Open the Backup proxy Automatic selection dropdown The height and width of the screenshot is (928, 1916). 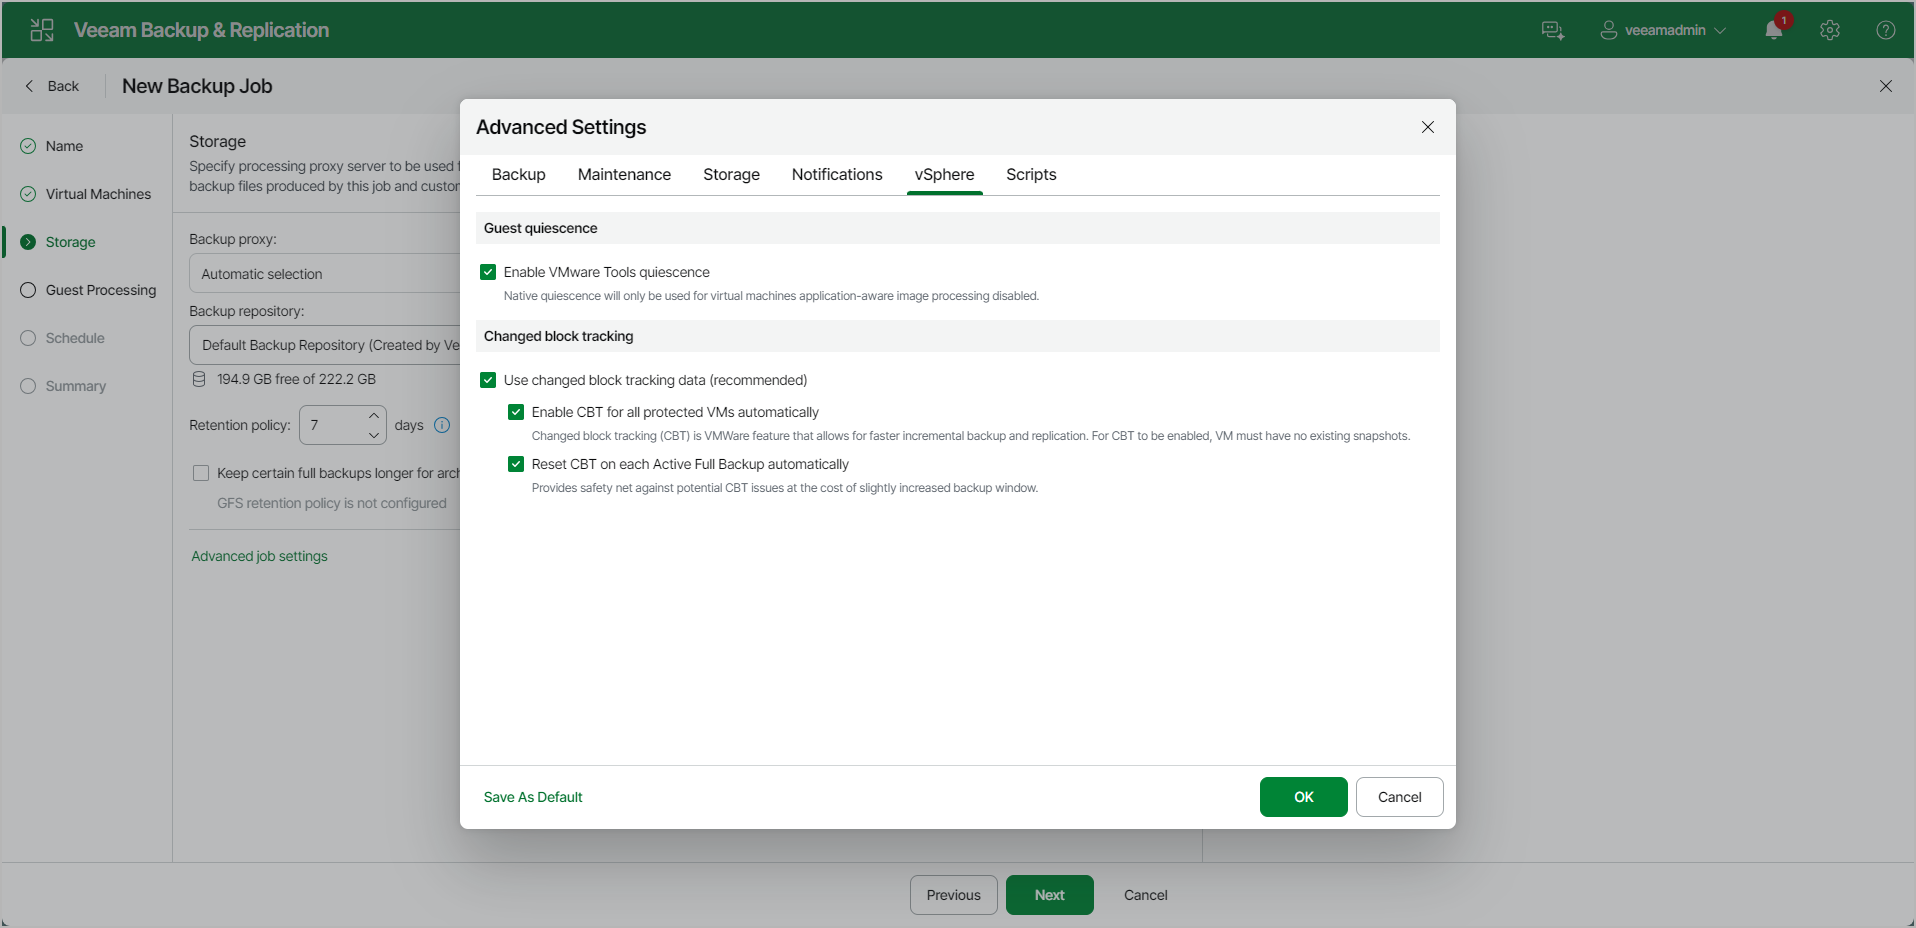click(325, 273)
